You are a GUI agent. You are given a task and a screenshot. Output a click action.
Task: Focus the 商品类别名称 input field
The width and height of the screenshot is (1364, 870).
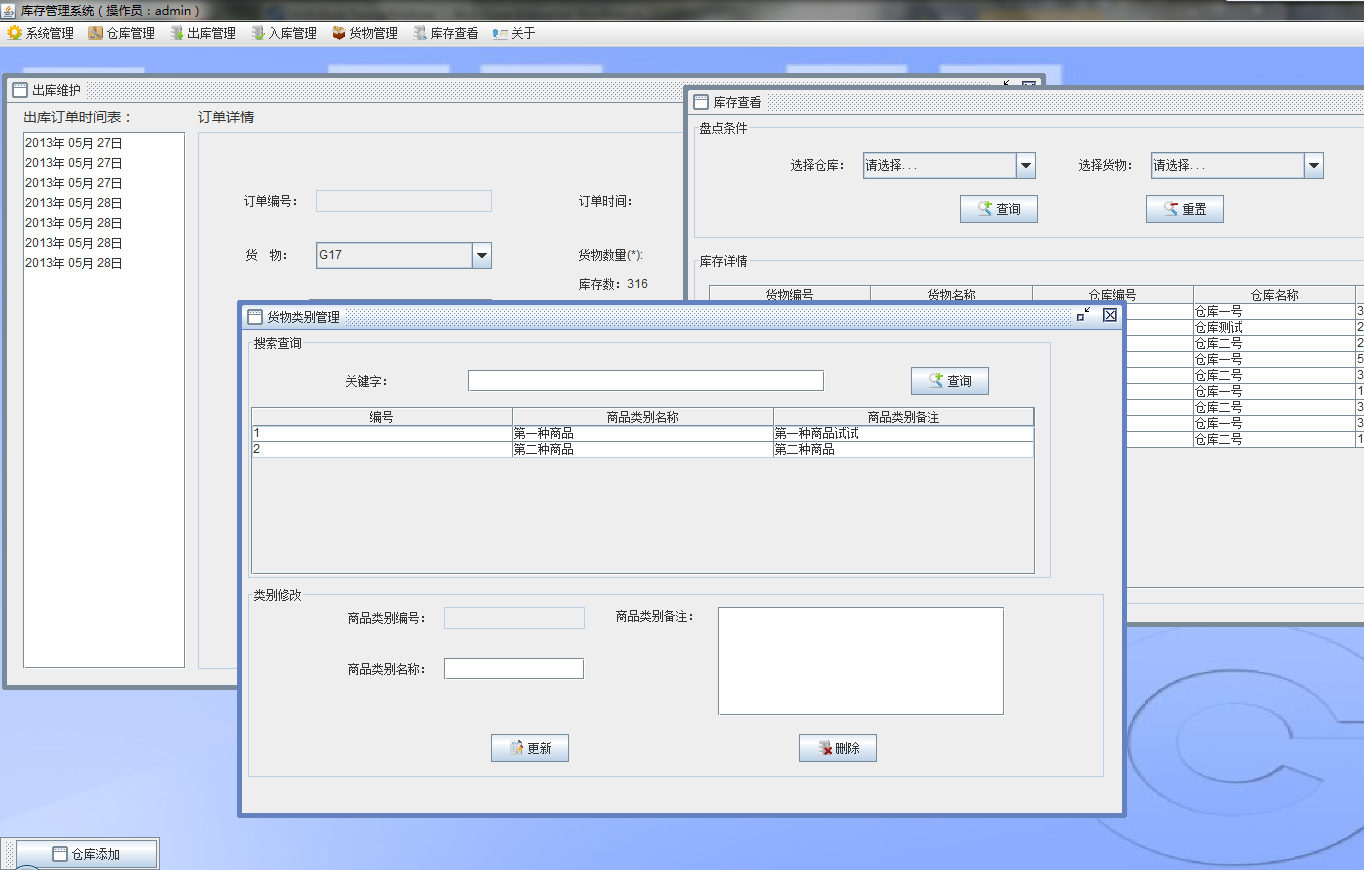(x=513, y=668)
